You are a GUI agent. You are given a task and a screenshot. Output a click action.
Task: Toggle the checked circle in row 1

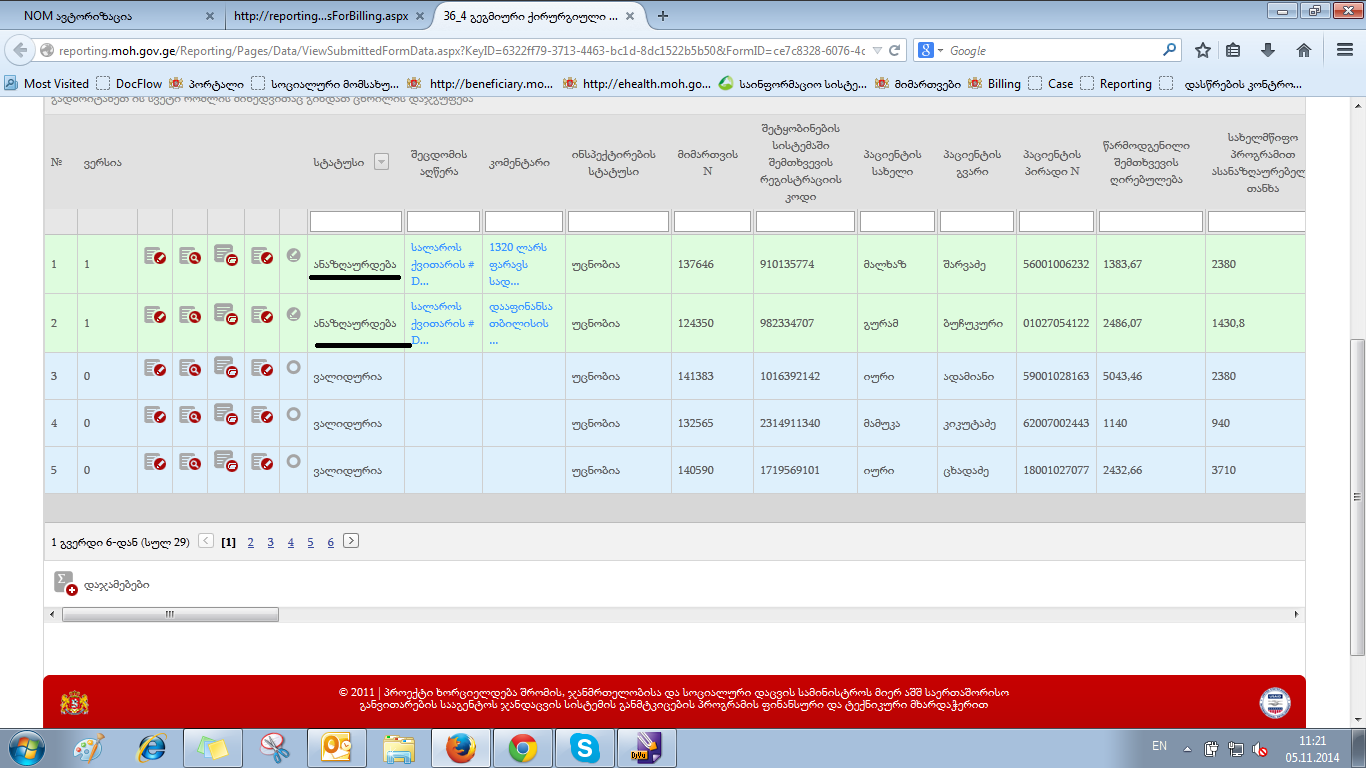(293, 256)
